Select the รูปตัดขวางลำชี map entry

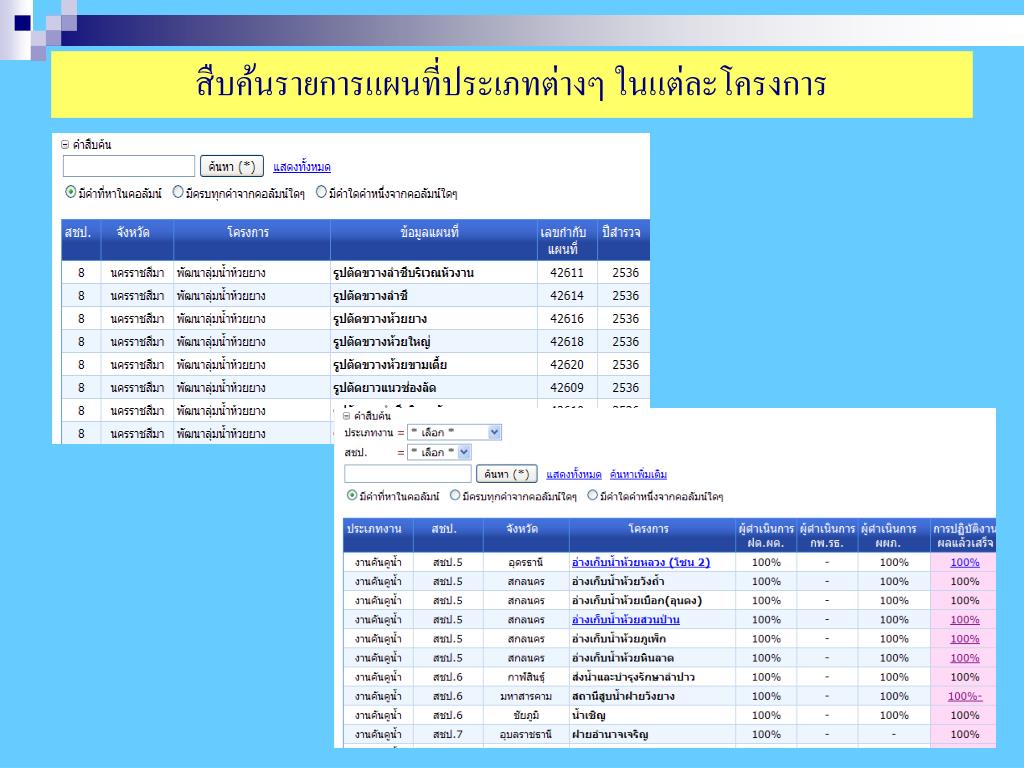(370, 296)
